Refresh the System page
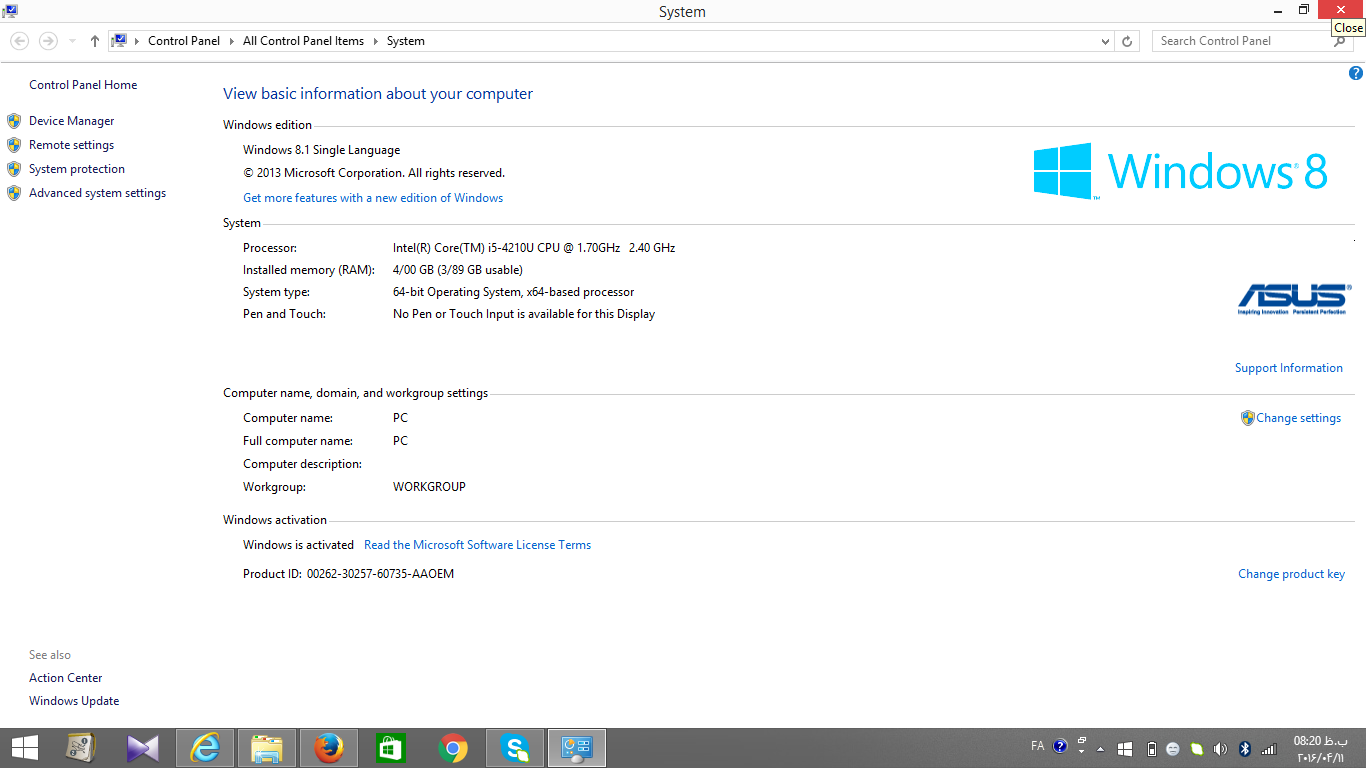The height and width of the screenshot is (768, 1366). click(x=1127, y=41)
